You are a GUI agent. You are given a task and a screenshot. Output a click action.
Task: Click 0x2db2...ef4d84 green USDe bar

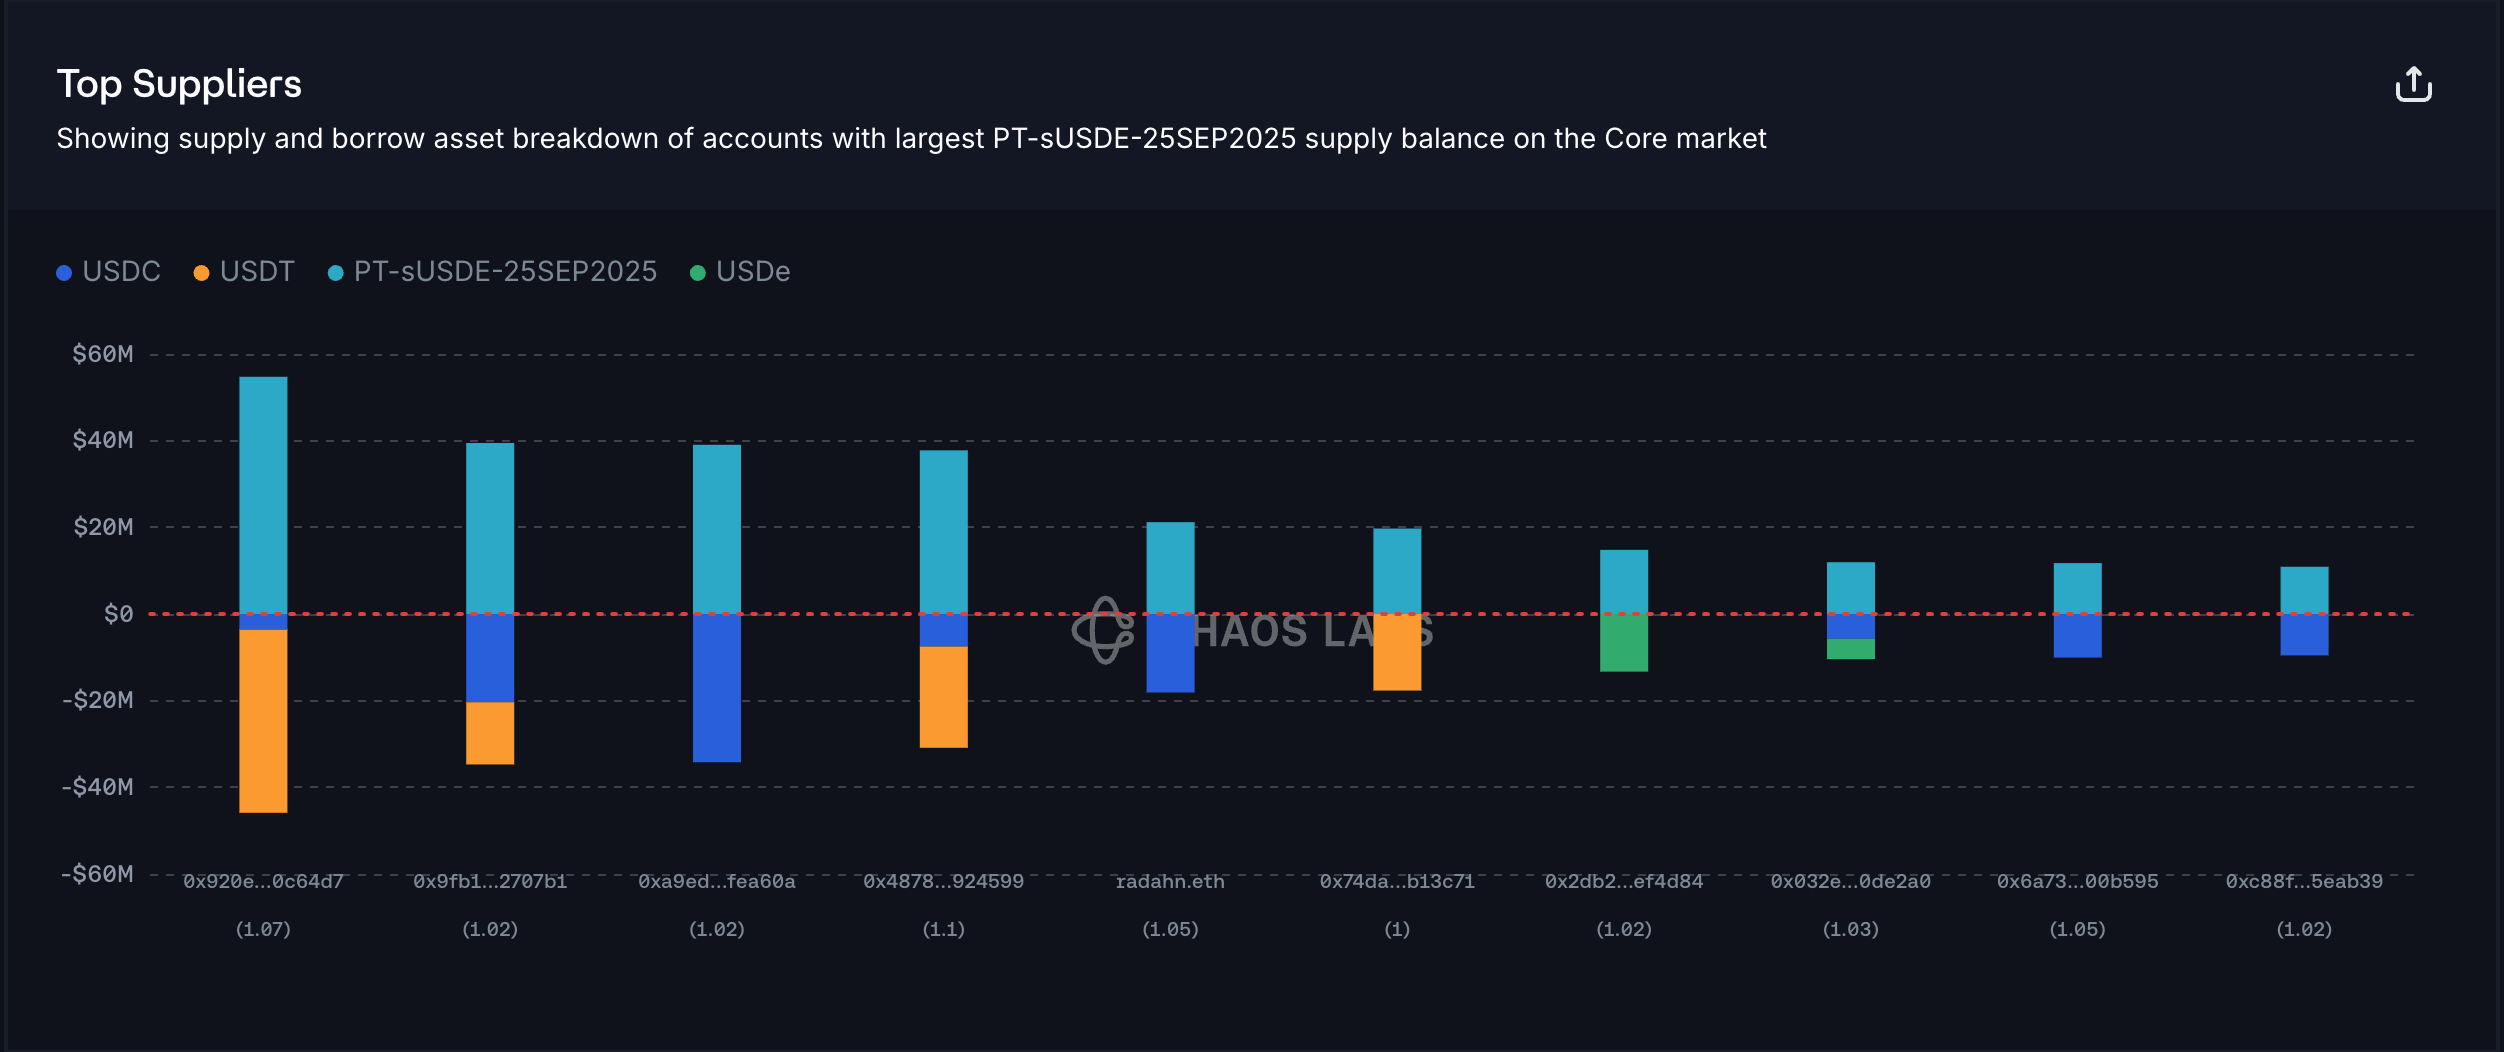pos(1624,643)
